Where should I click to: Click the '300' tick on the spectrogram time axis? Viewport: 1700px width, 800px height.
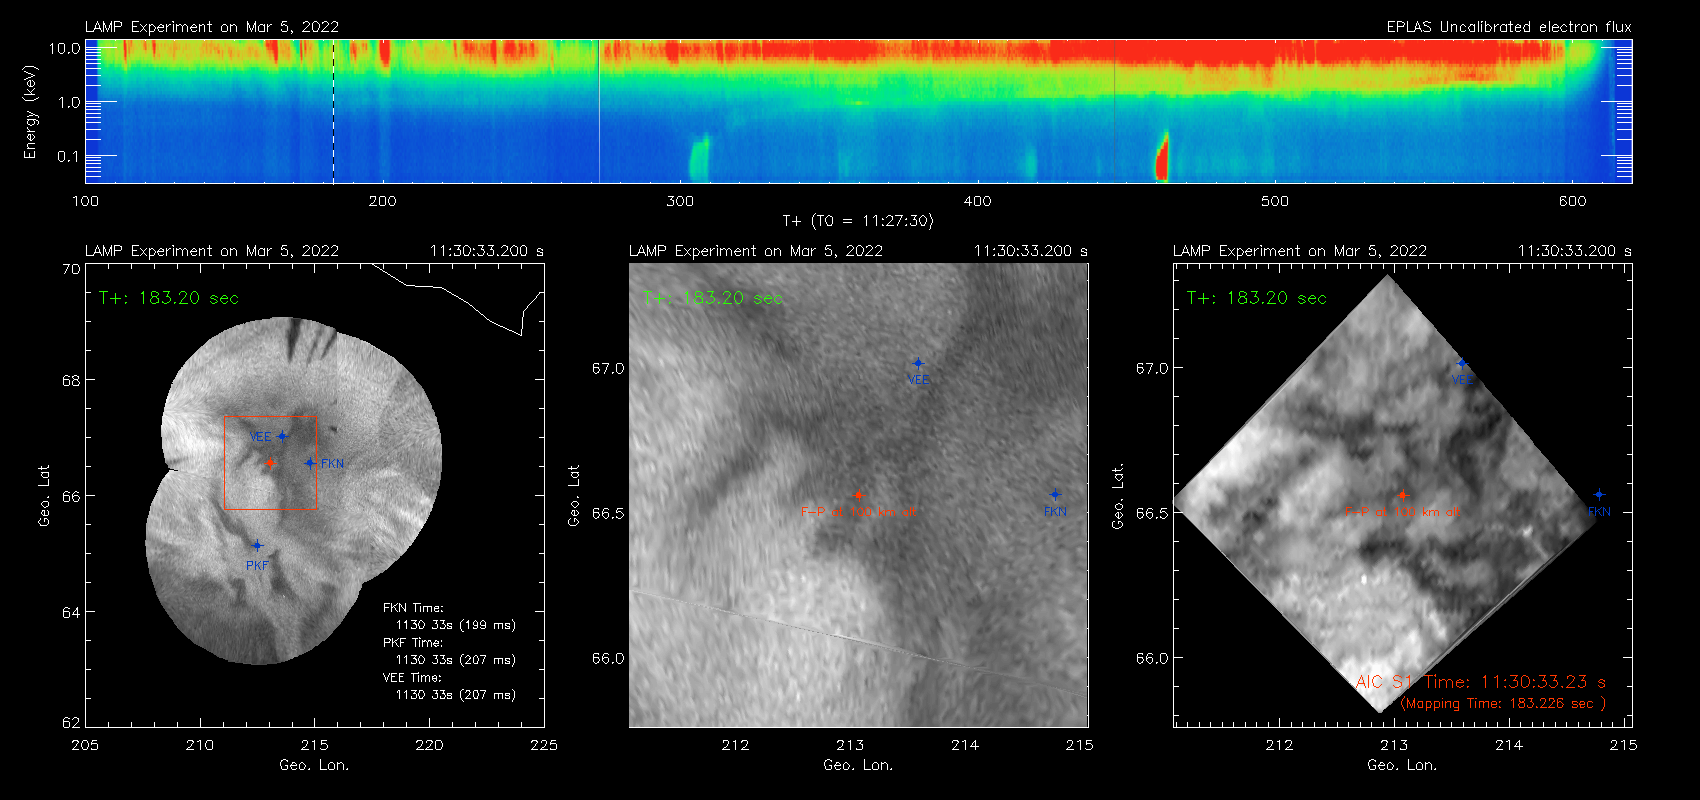point(680,201)
